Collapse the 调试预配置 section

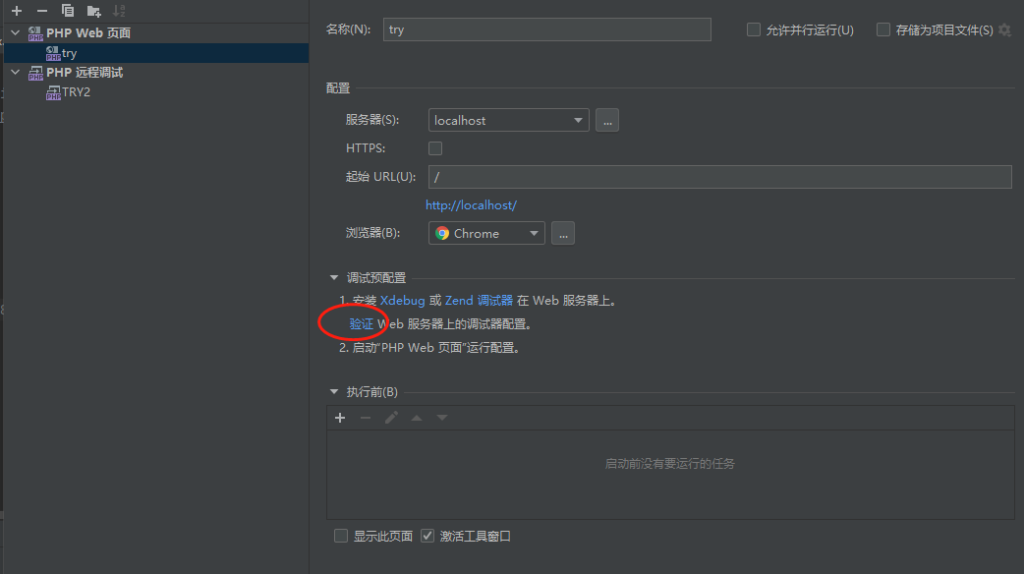334,278
